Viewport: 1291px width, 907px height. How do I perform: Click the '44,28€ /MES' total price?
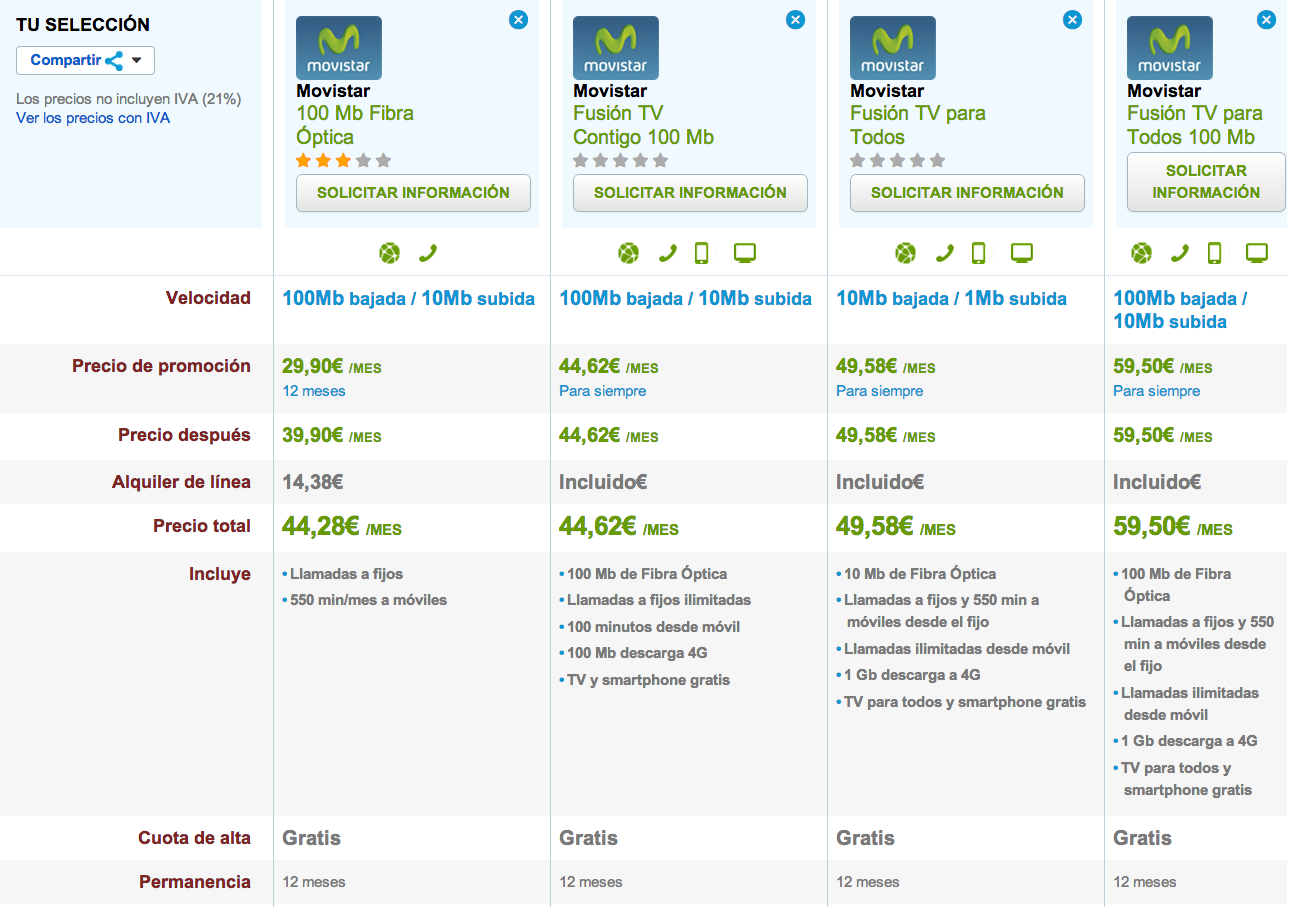[342, 527]
